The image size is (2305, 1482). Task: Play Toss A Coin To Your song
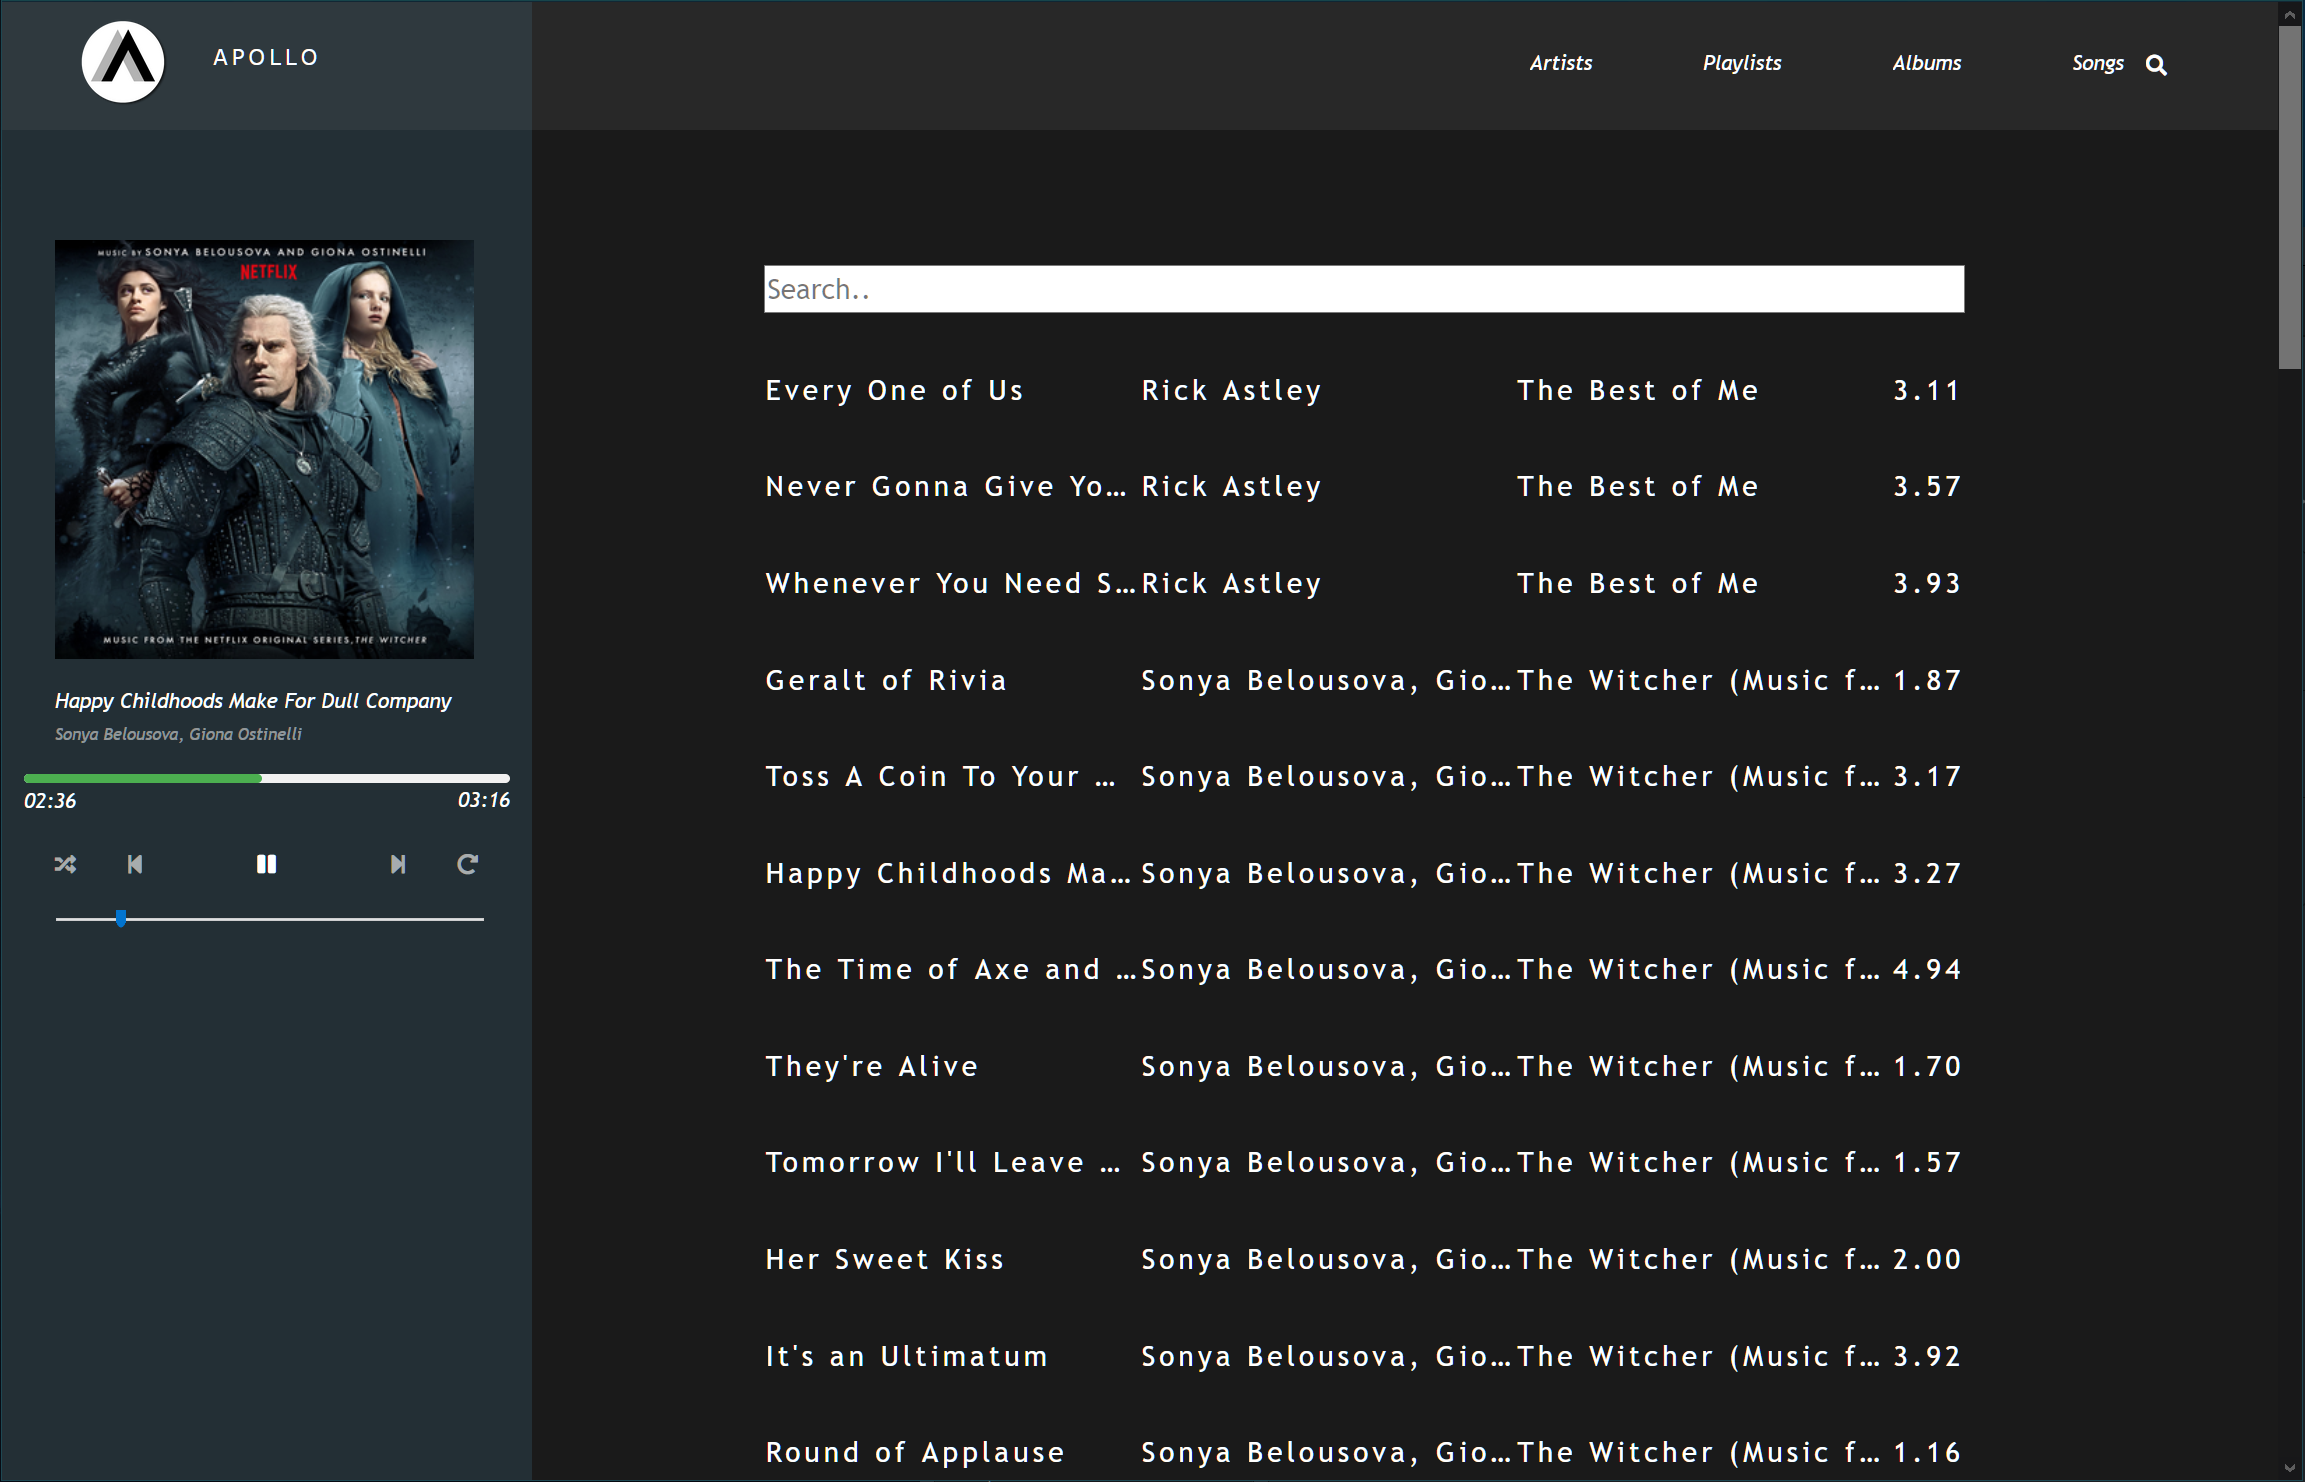click(940, 776)
